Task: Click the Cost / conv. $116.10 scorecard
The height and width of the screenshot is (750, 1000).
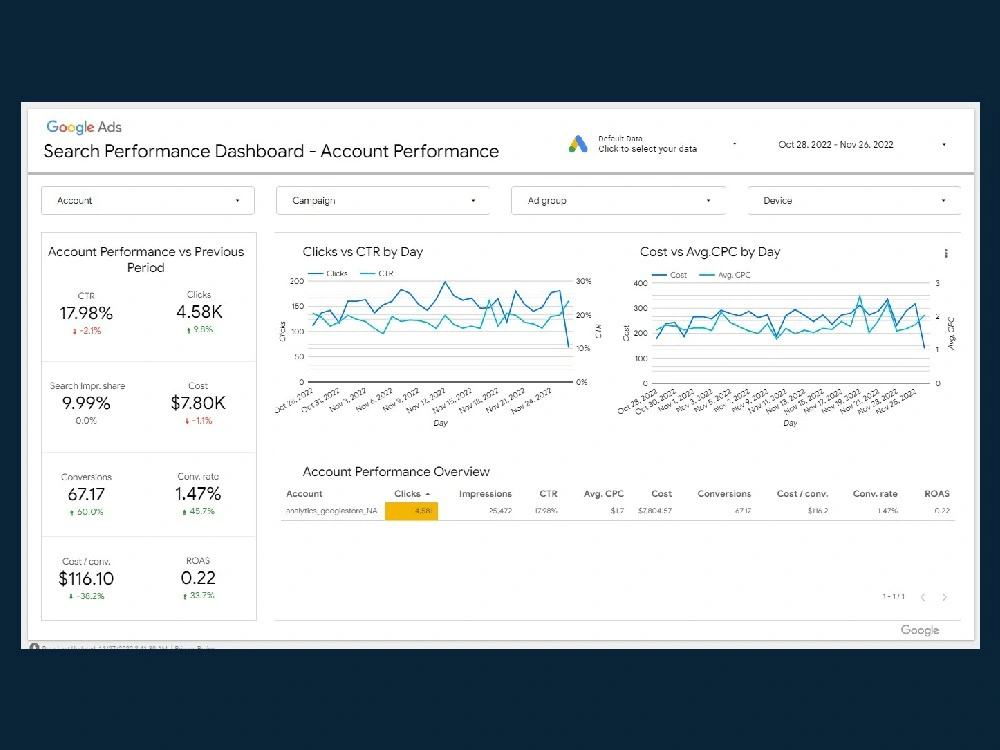Action: [x=86, y=578]
